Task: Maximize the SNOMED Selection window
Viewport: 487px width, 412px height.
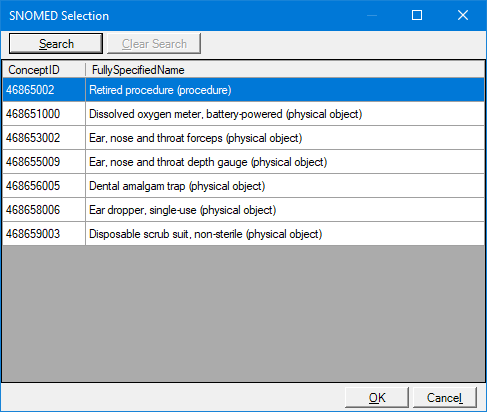Action: [417, 15]
